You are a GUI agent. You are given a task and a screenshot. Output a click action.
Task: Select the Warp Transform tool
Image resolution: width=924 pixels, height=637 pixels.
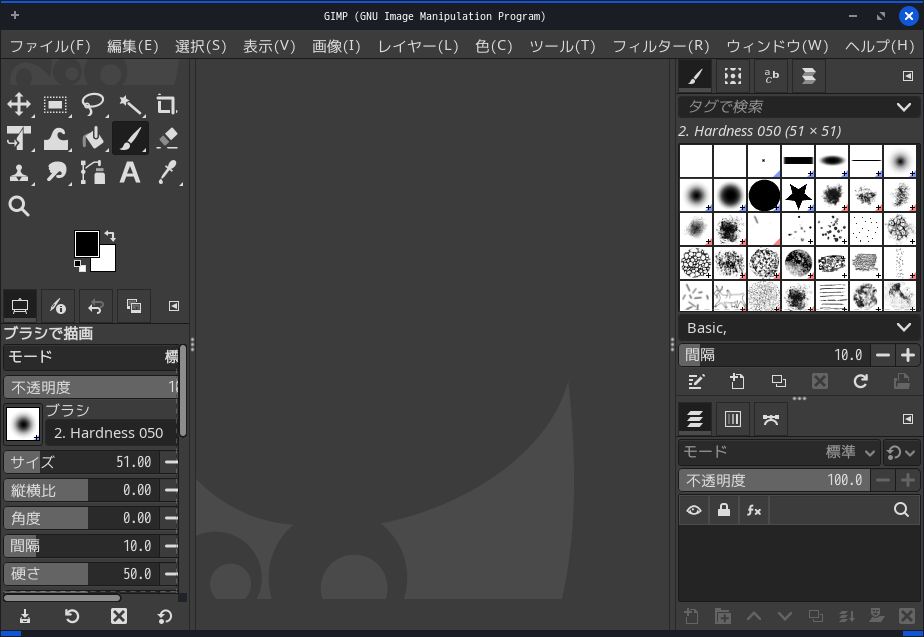click(56, 138)
